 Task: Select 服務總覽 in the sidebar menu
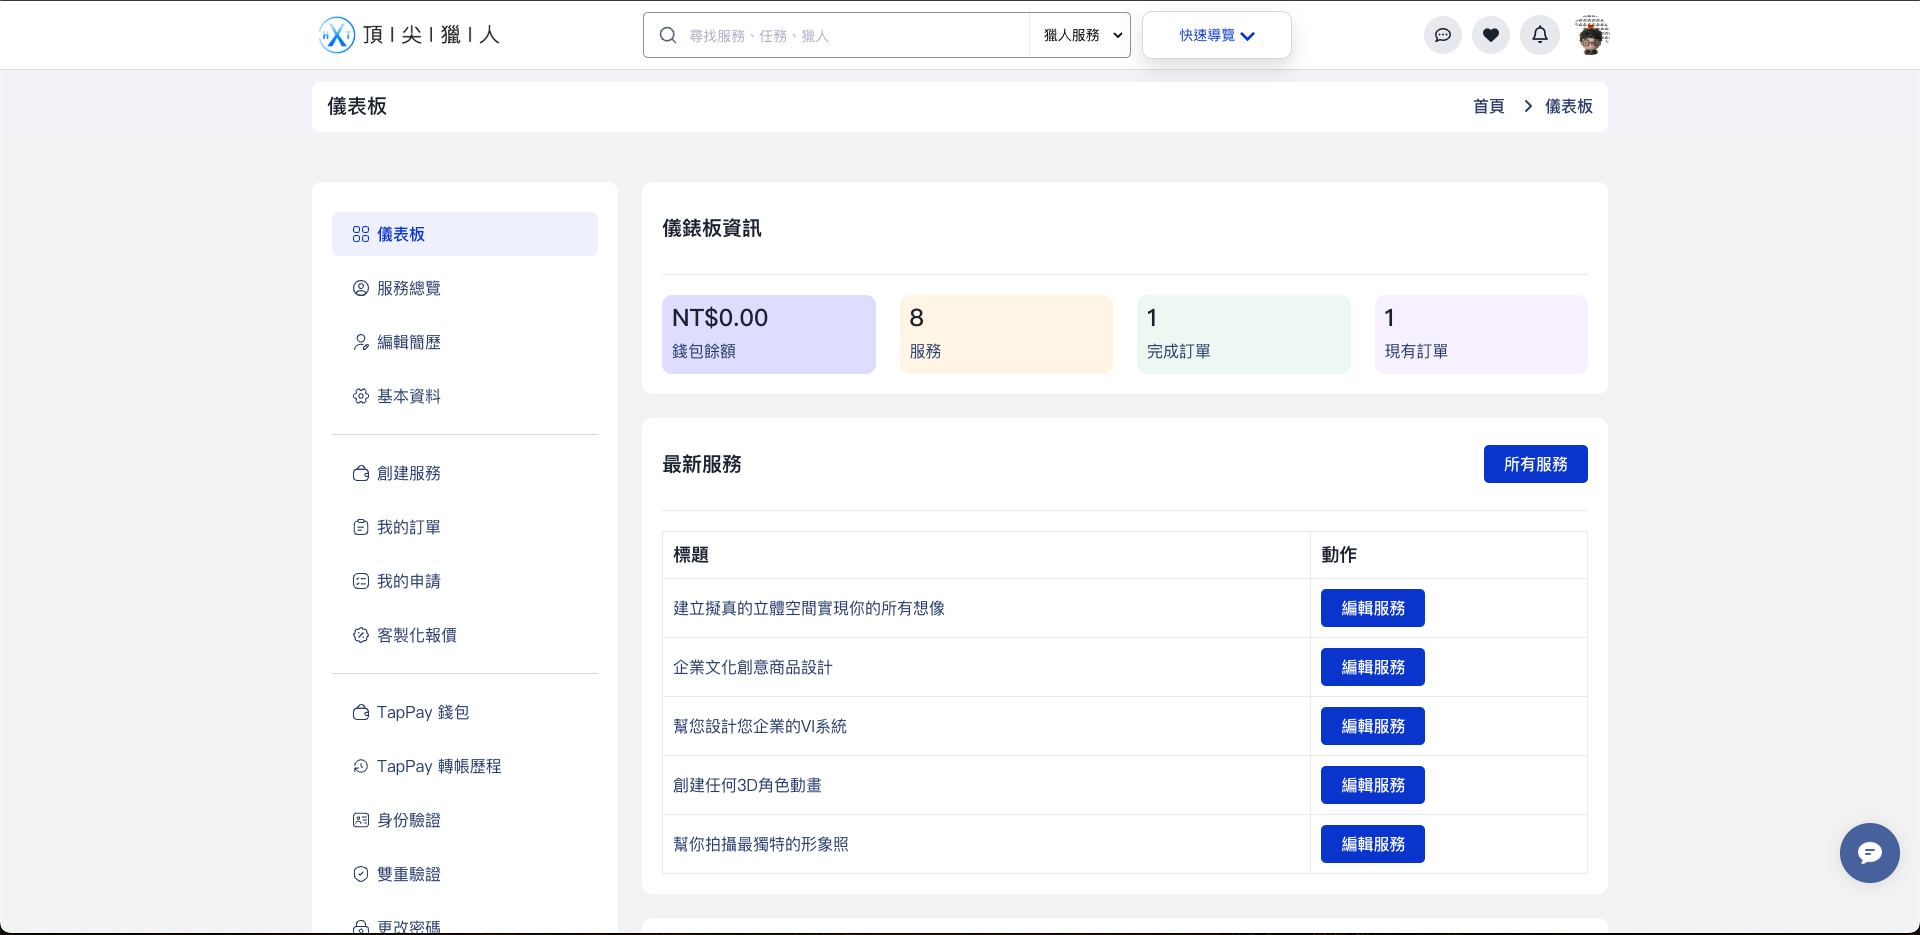coord(408,288)
